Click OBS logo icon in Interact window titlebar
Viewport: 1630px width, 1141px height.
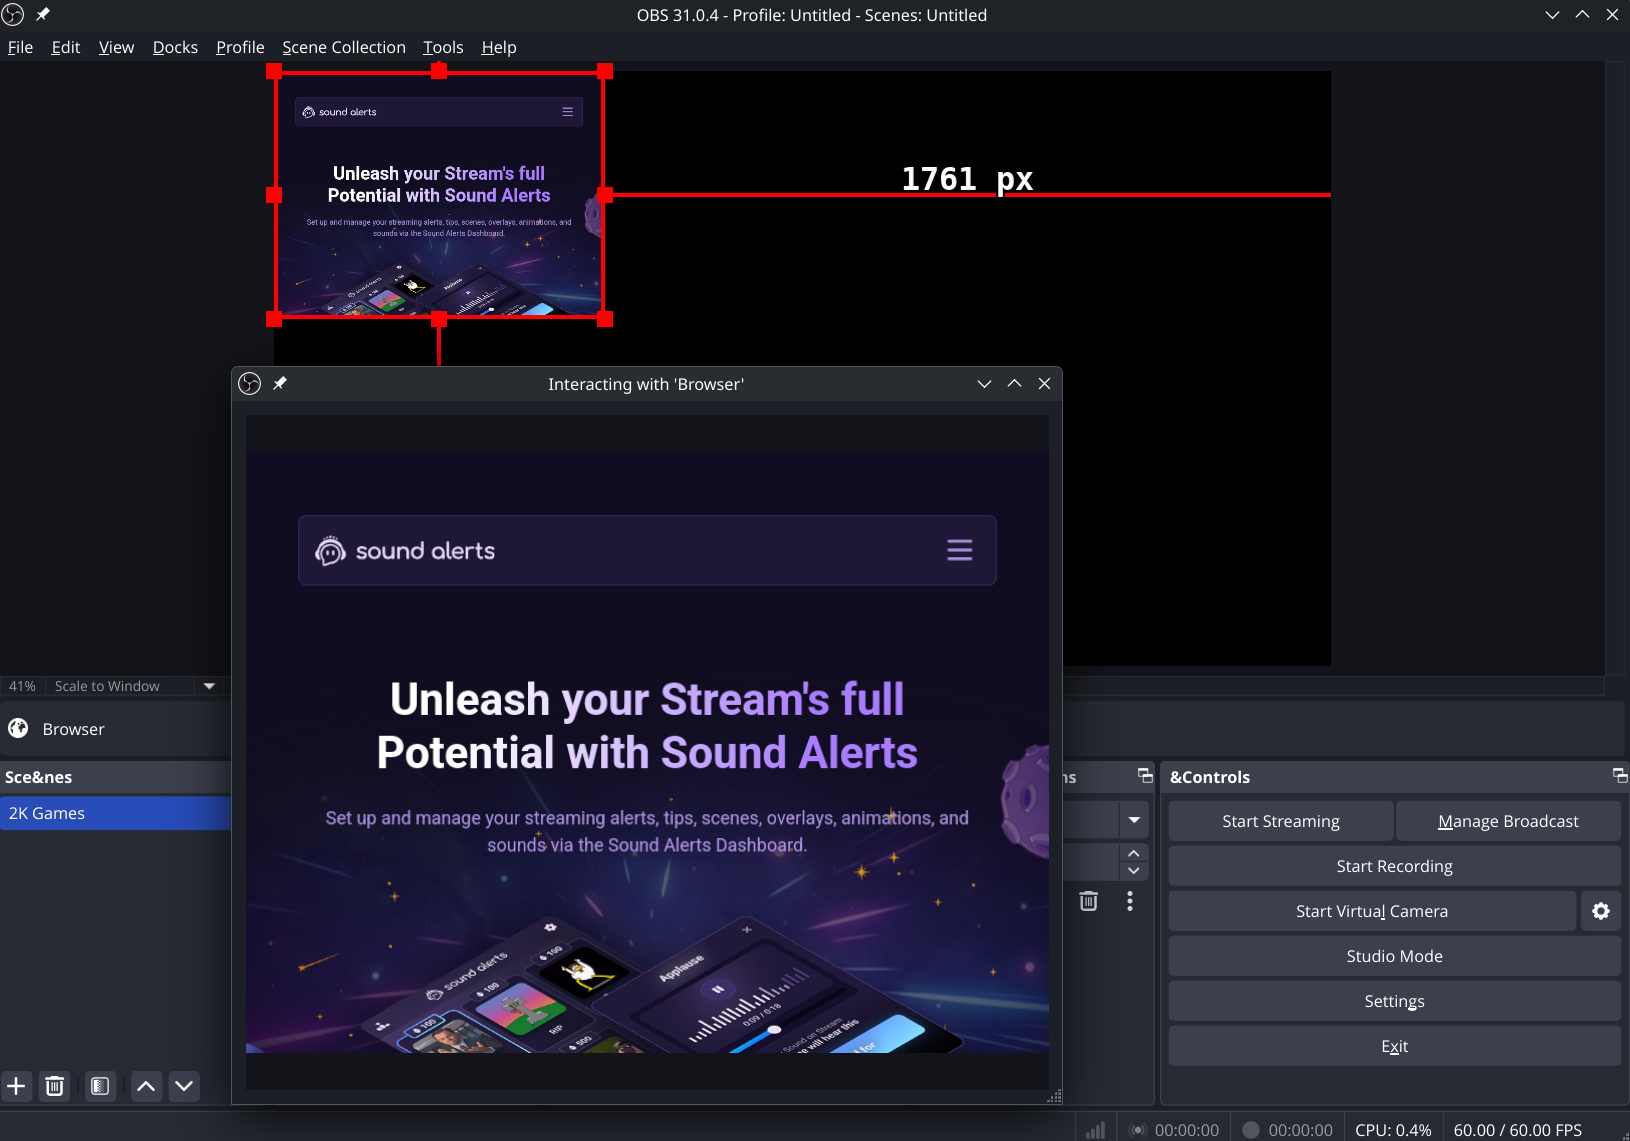tap(250, 383)
